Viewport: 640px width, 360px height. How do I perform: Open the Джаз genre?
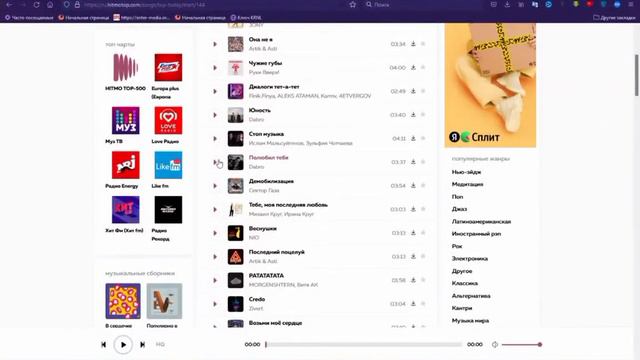coord(459,209)
